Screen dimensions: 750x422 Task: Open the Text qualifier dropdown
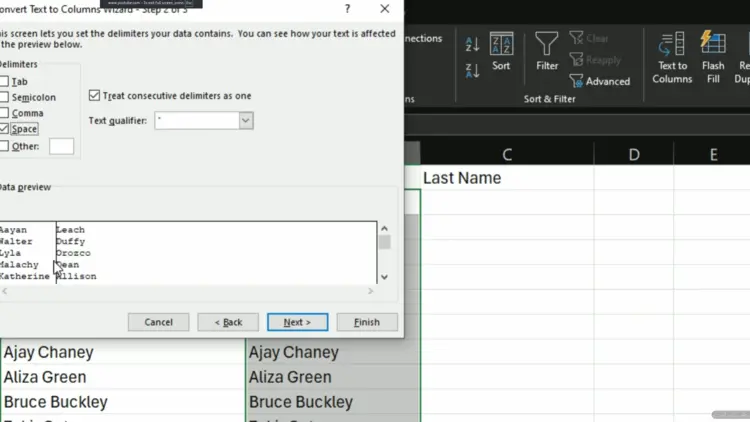point(246,121)
